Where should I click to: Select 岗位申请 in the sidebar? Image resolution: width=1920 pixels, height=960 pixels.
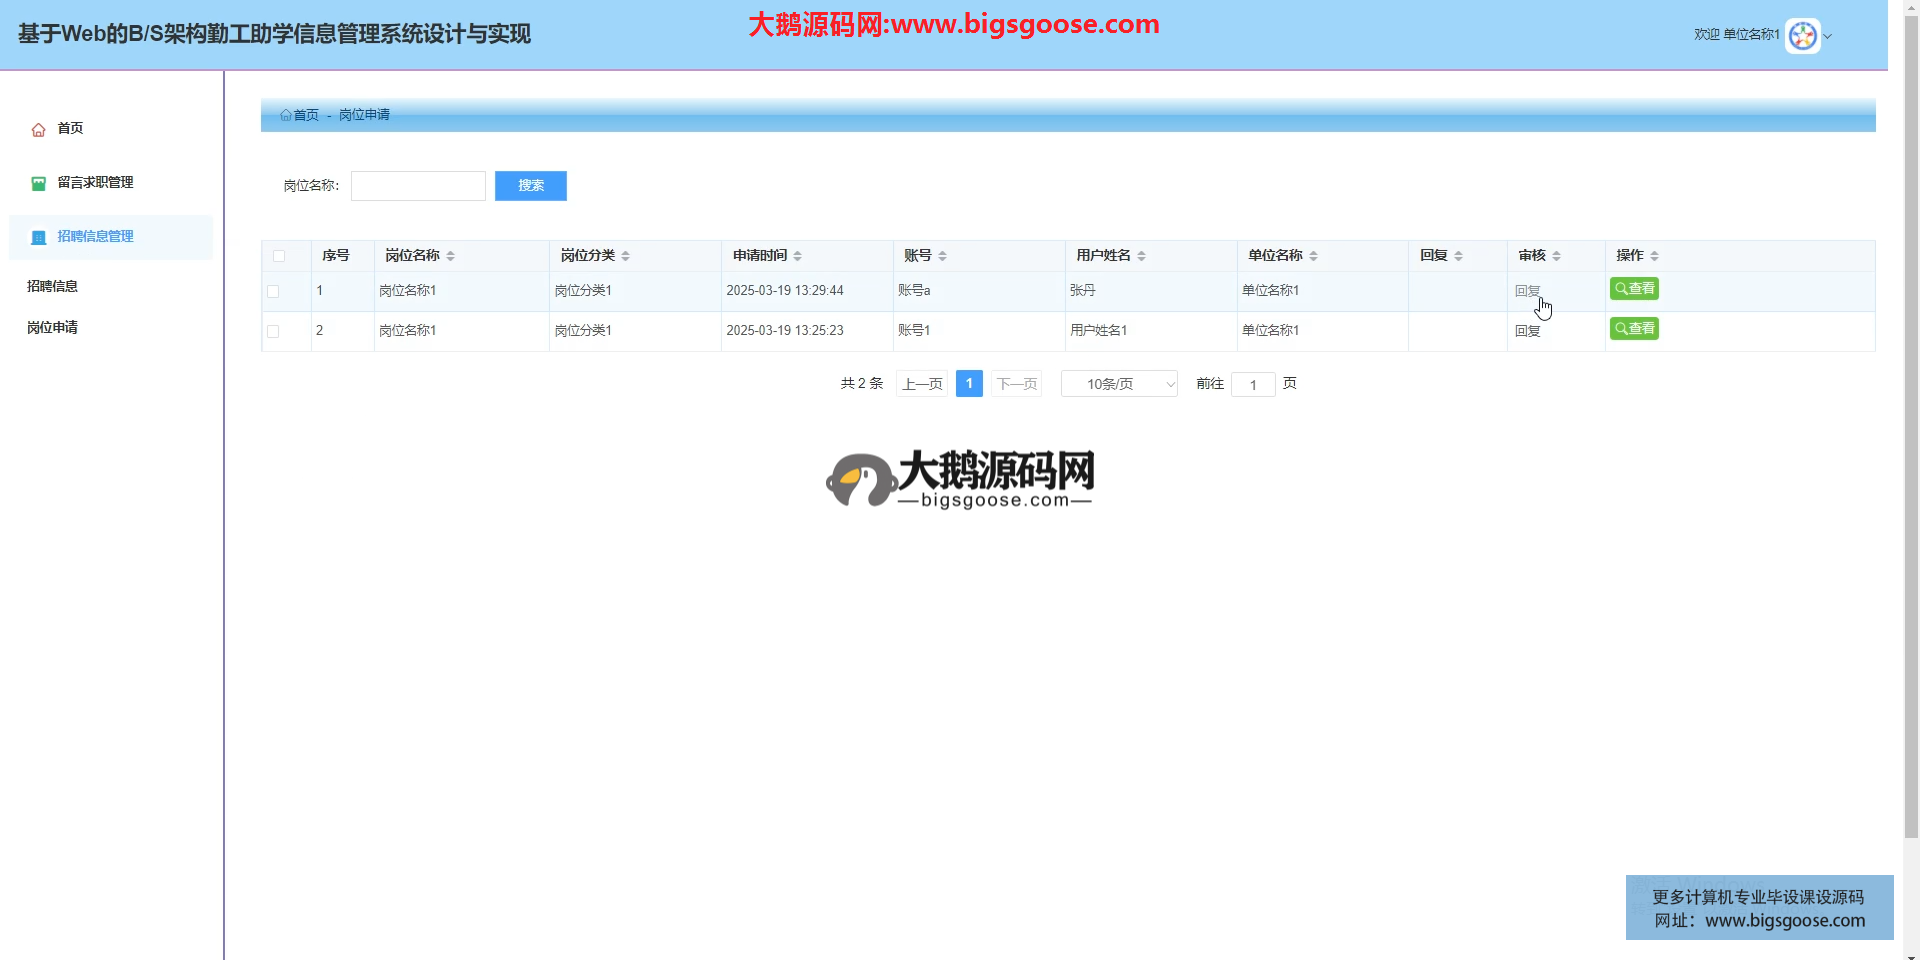coord(53,328)
